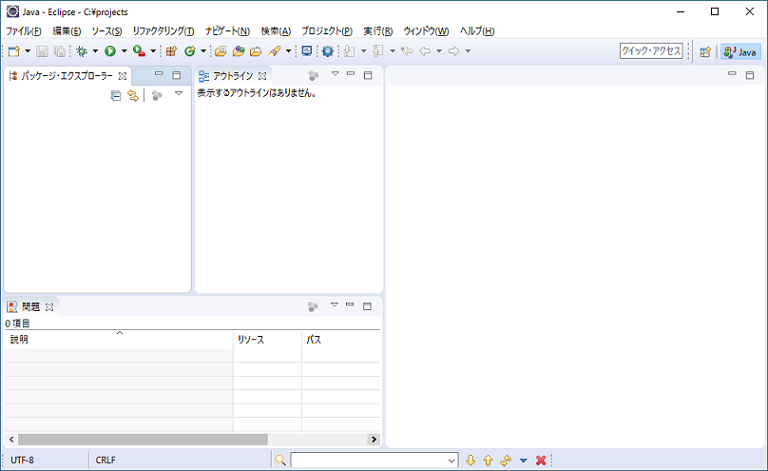This screenshot has width=768, height=471.
Task: Click the blue gear icon in toolbar
Action: (327, 51)
